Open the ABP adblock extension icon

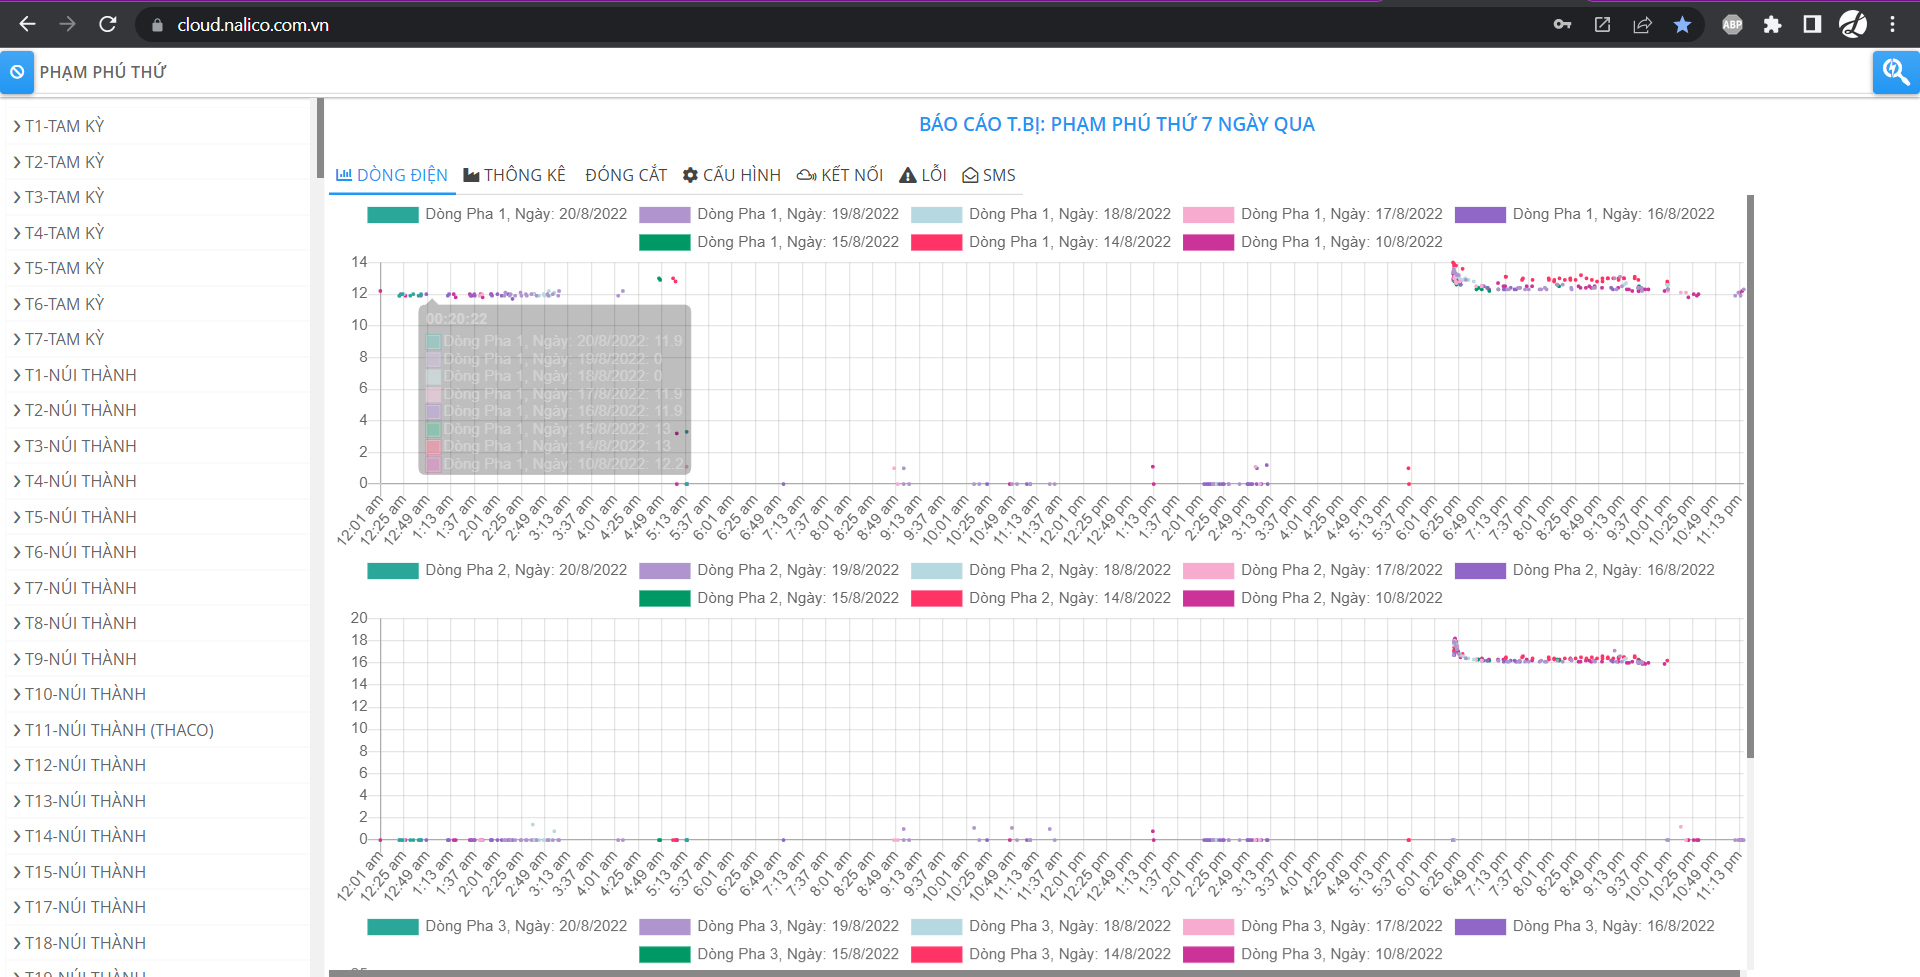pyautogui.click(x=1732, y=24)
